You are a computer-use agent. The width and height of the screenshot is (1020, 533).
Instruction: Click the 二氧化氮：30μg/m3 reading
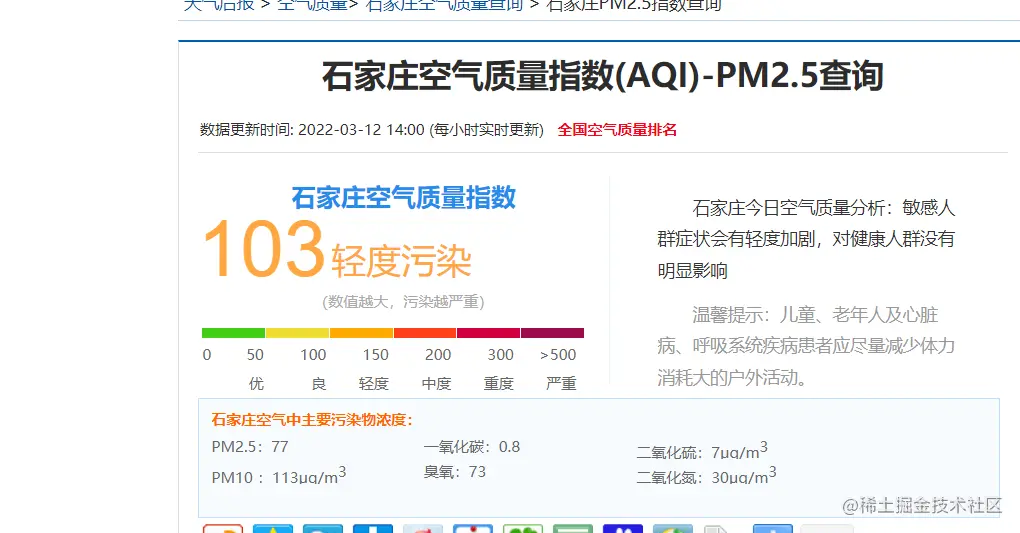click(x=706, y=476)
